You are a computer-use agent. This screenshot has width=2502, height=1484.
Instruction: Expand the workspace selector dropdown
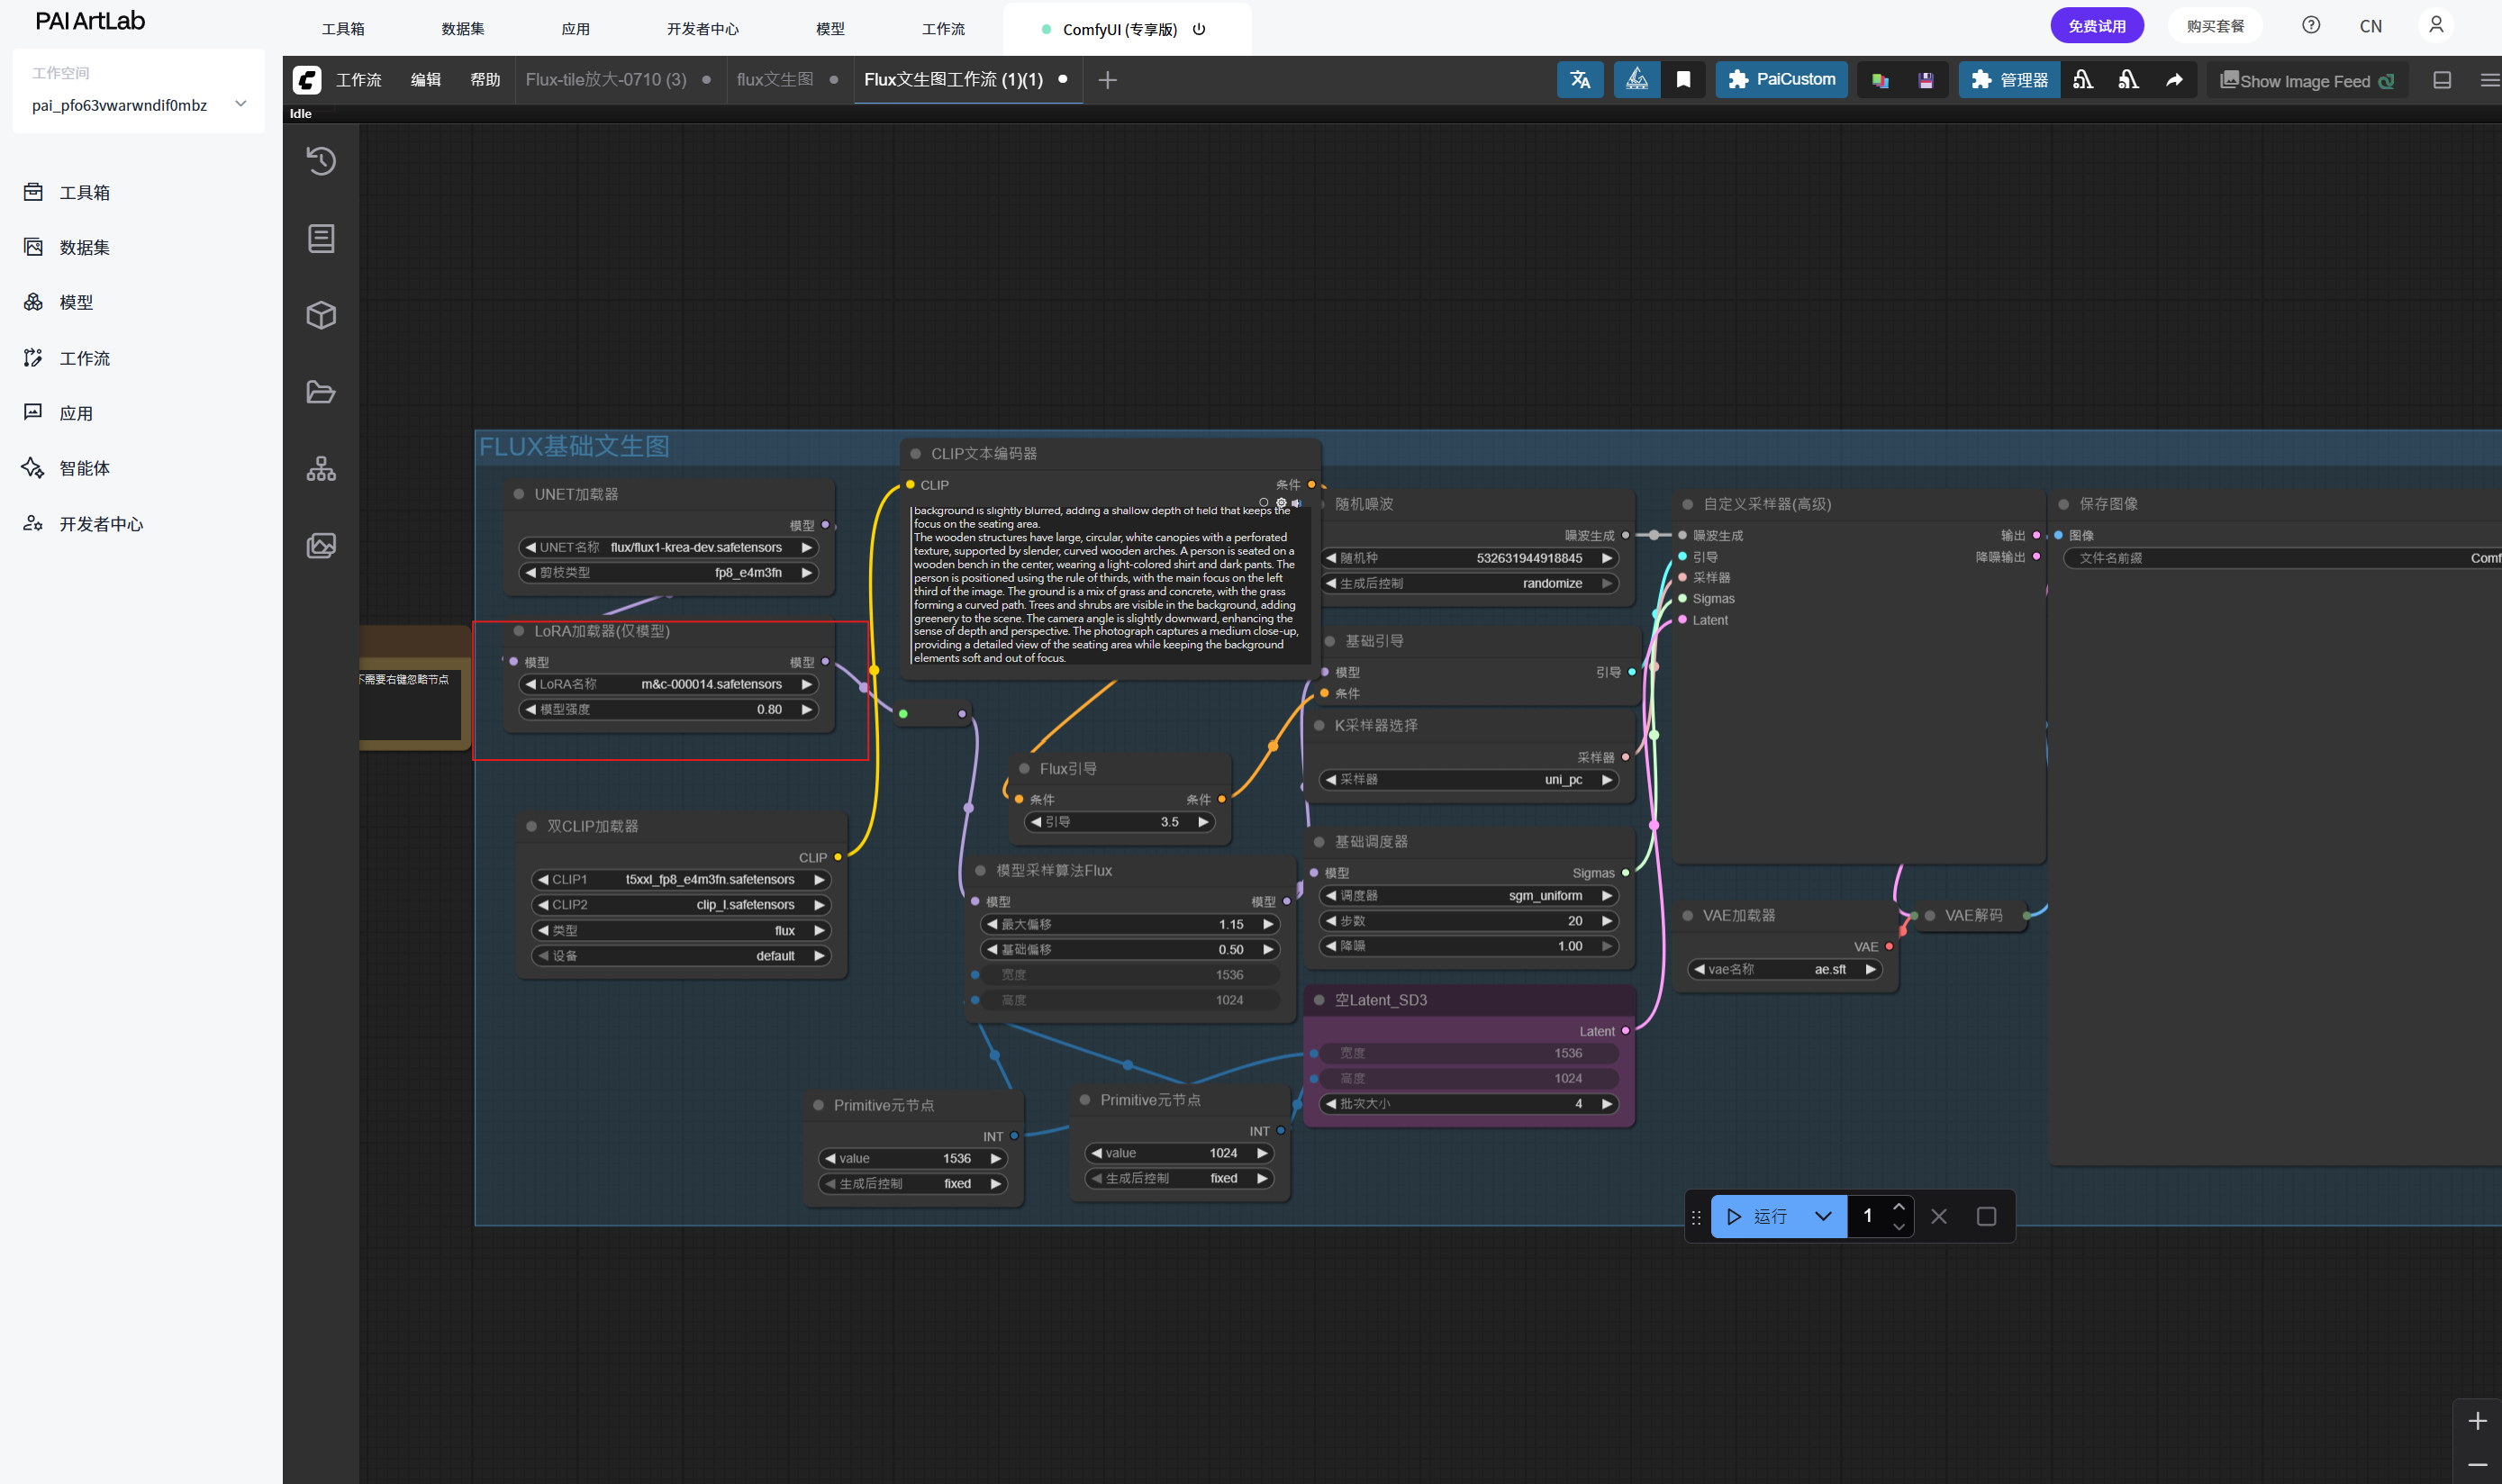coord(240,104)
